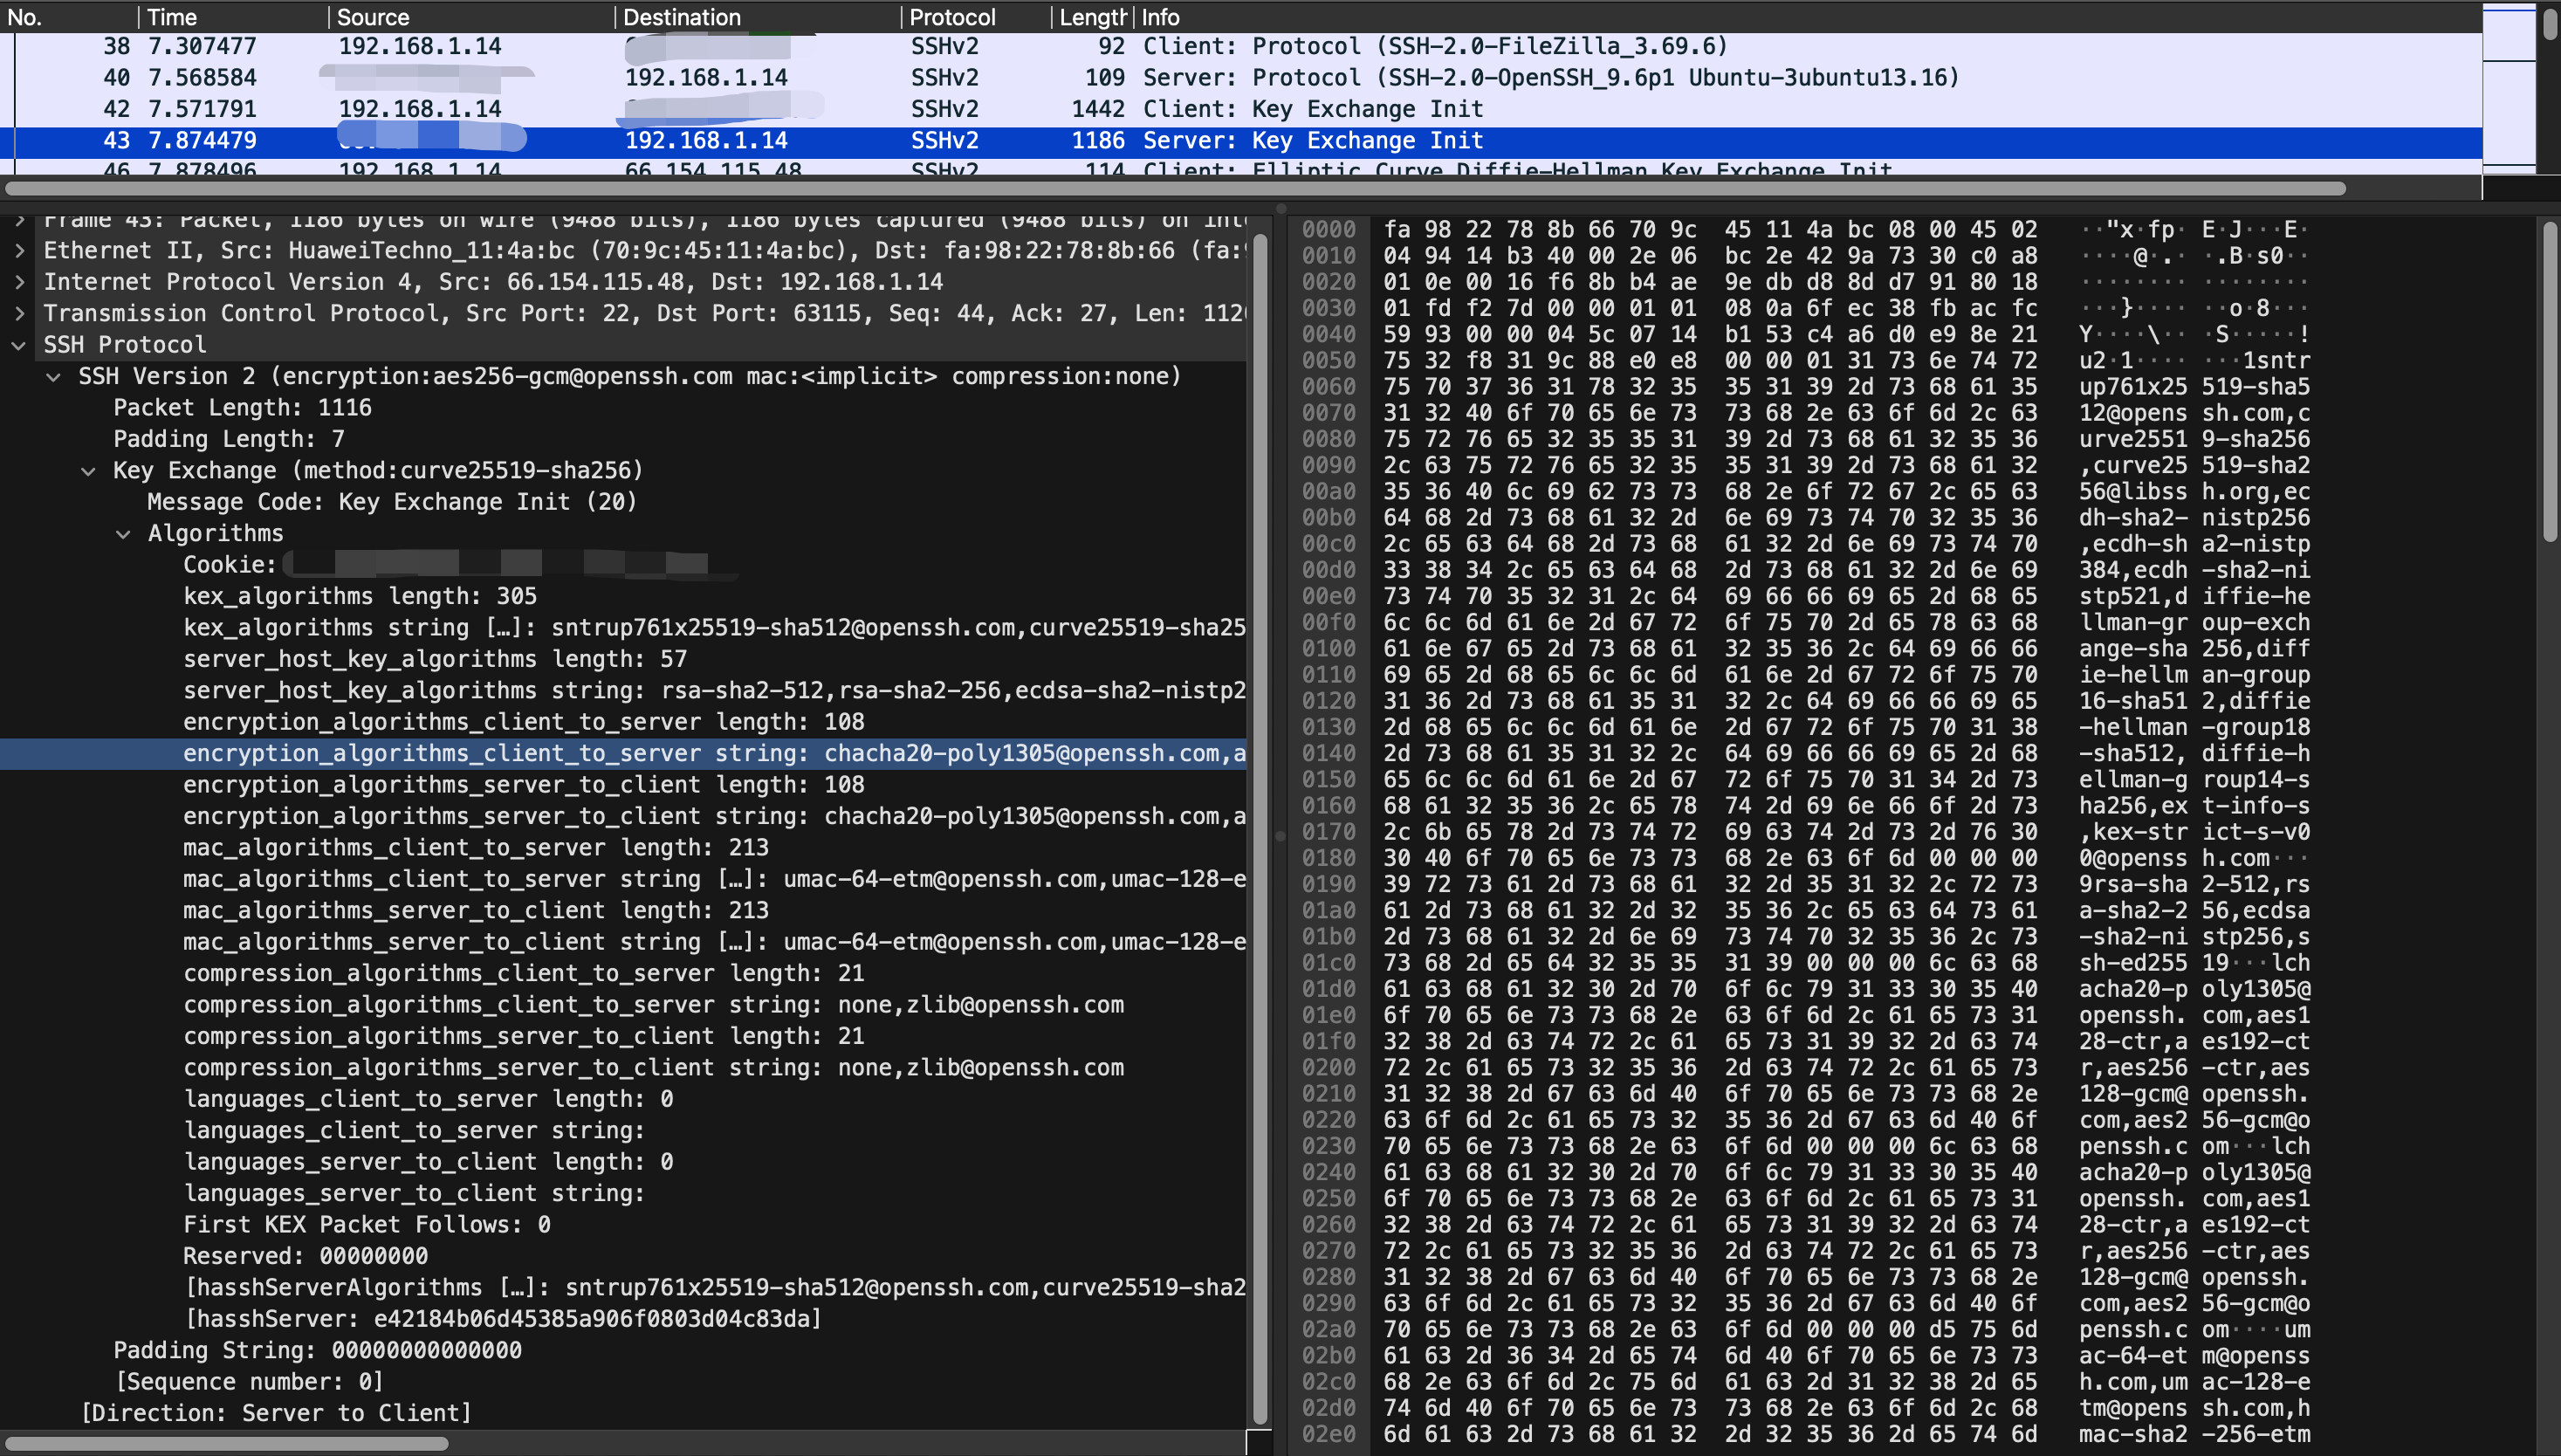
Task: Select the Cookie field row
Action: point(623,565)
